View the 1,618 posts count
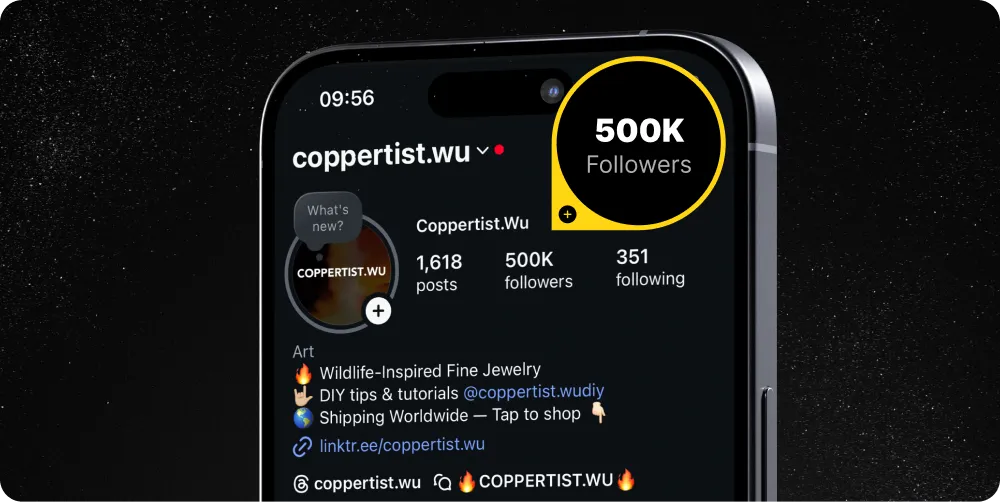The width and height of the screenshot is (1000, 502). tap(439, 272)
